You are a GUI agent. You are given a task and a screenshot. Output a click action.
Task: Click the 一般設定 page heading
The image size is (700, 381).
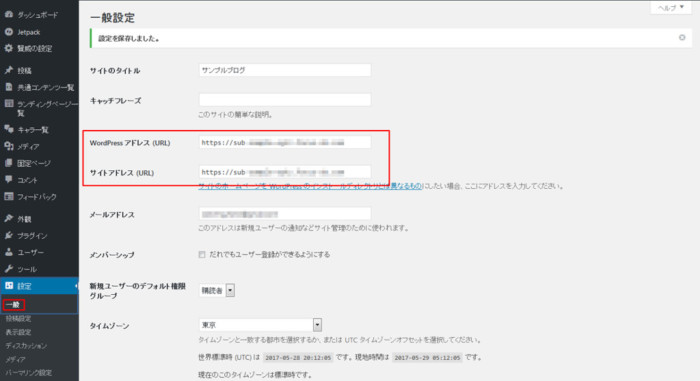112,18
